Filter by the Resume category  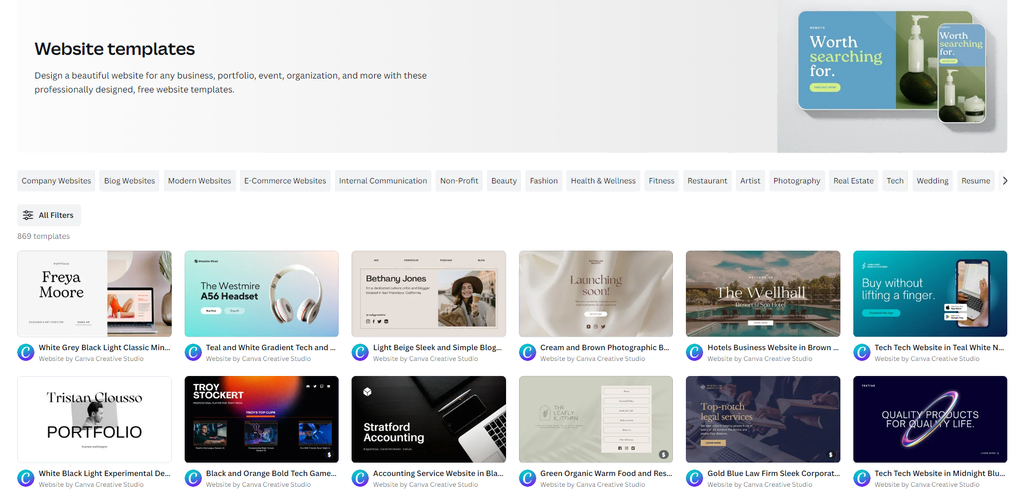[x=976, y=181]
